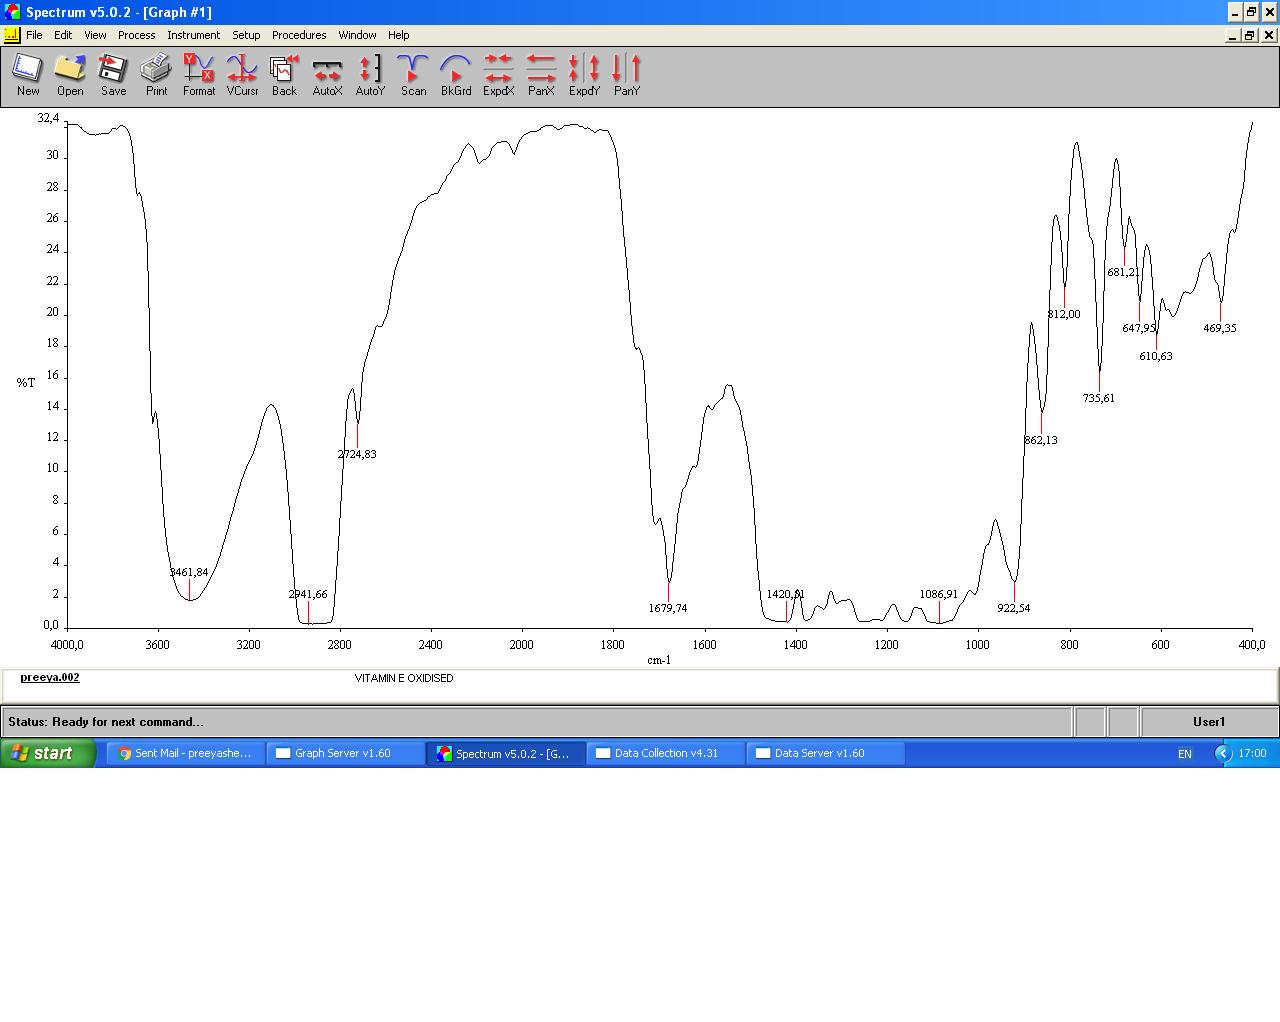Save the spectrum with the Save icon
The width and height of the screenshot is (1280, 1022).
pyautogui.click(x=113, y=76)
